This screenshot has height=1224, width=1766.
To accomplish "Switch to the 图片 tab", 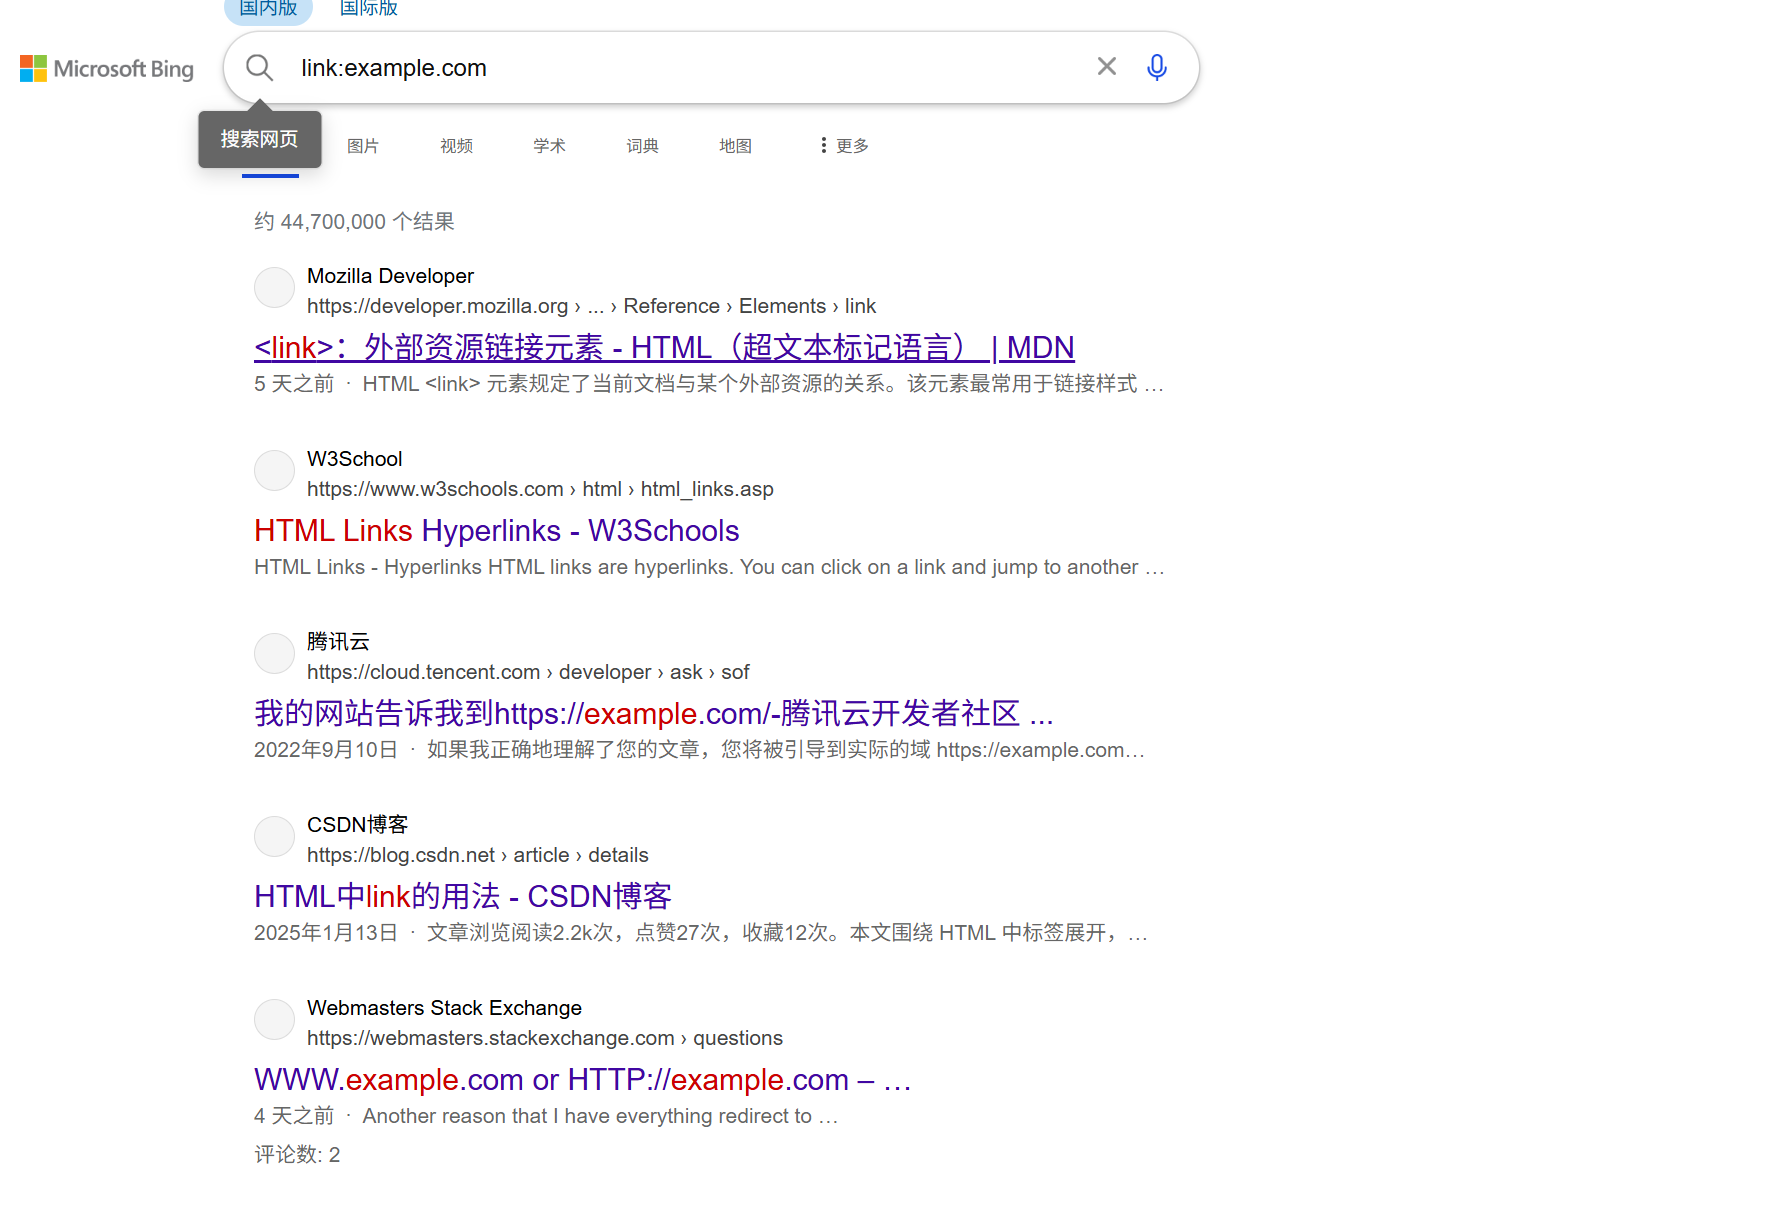I will pos(362,145).
